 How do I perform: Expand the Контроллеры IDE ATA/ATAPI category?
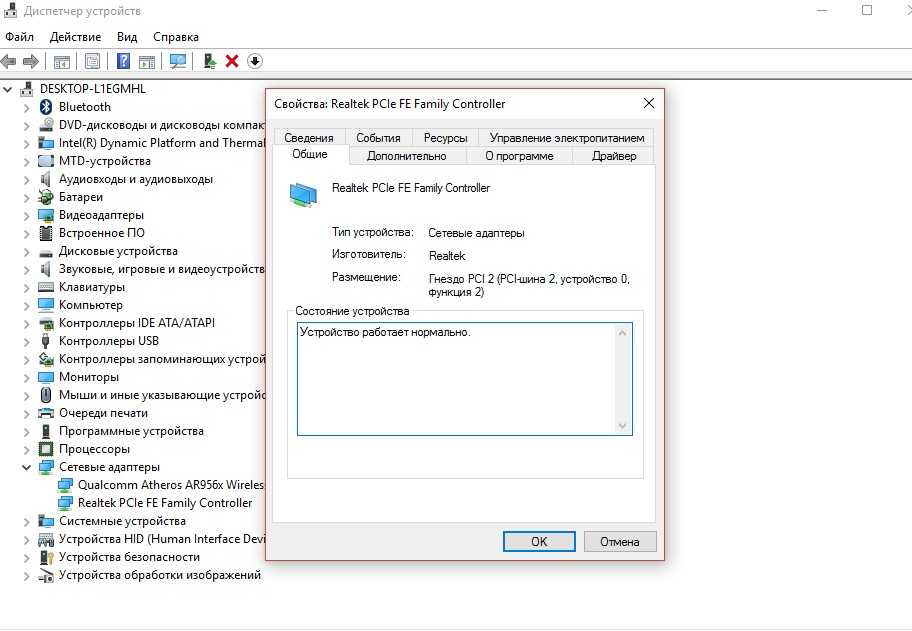[26, 324]
